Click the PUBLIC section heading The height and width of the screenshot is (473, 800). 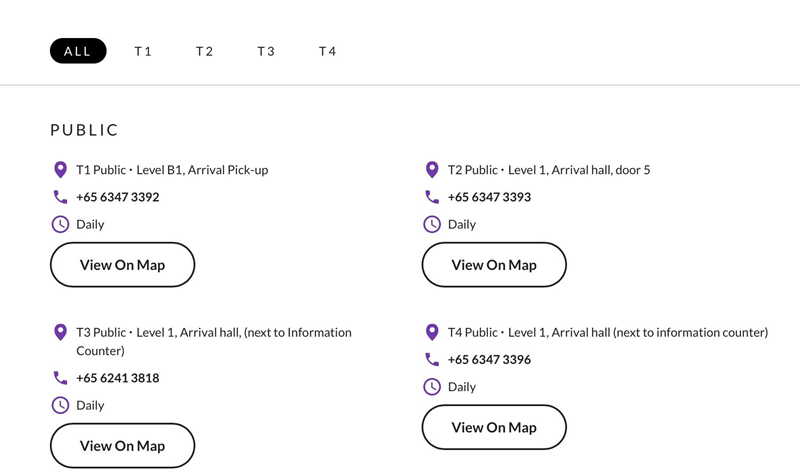[85, 130]
